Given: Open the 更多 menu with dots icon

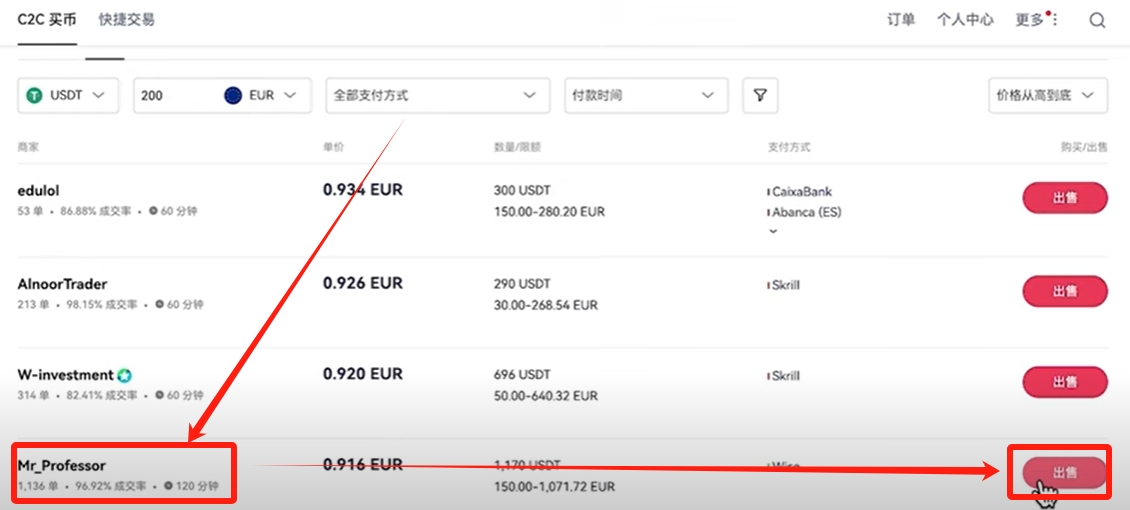Looking at the screenshot, I should [x=1037, y=20].
